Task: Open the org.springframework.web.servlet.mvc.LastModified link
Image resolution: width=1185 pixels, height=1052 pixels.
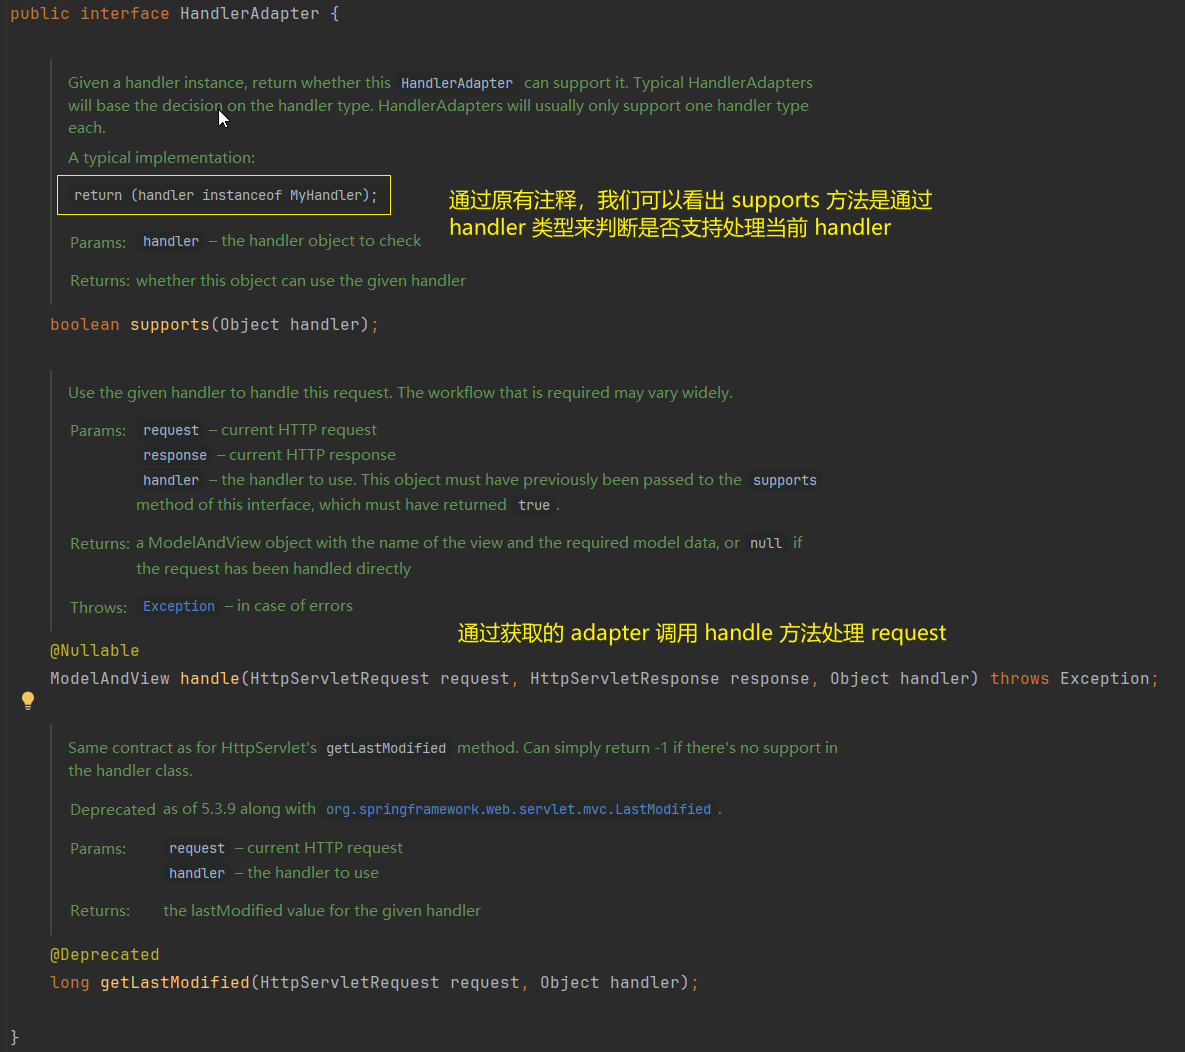Action: (519, 809)
